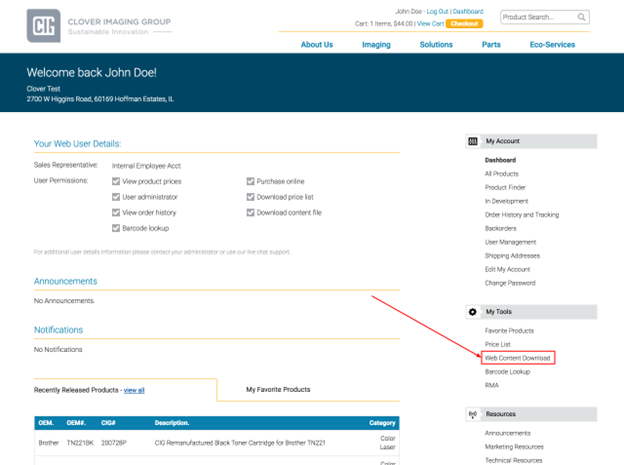Image resolution: width=624 pixels, height=465 pixels.
Task: Click the Resources section icon
Action: [473, 414]
